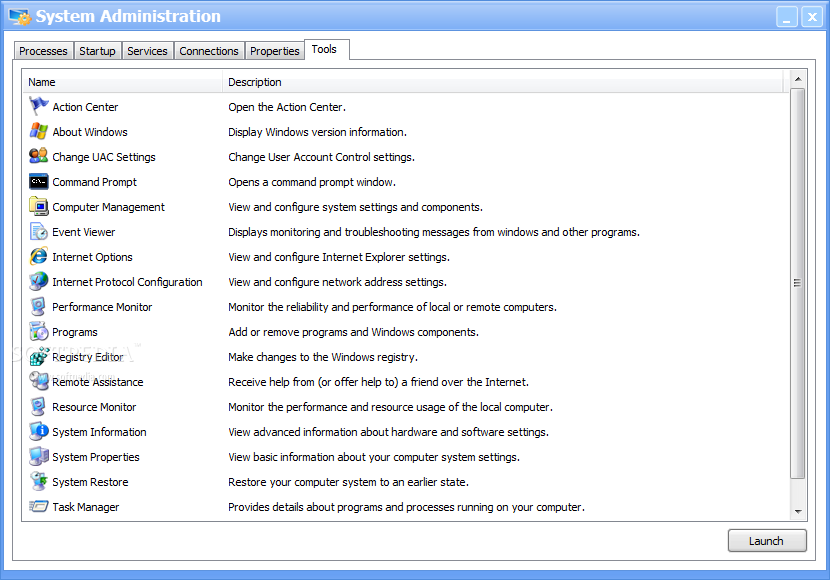Select the "Performance Monitor" name

tap(102, 307)
